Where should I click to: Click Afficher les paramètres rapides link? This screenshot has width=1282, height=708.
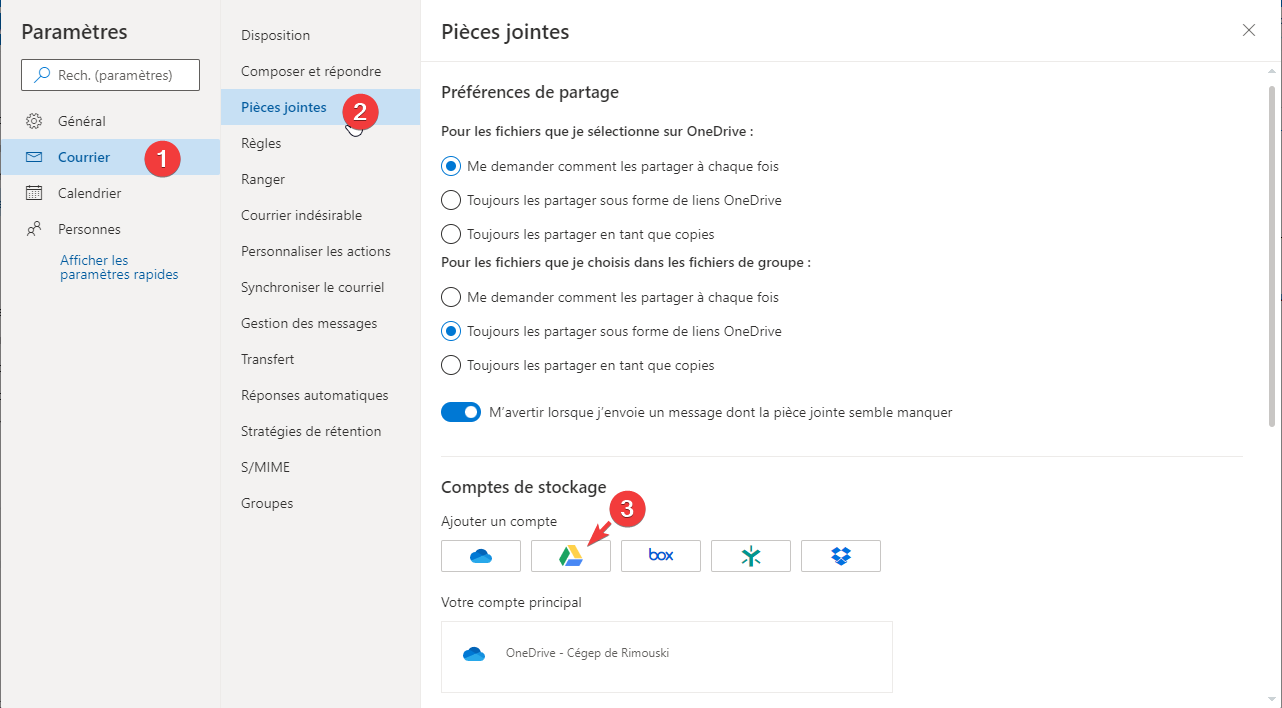click(119, 267)
